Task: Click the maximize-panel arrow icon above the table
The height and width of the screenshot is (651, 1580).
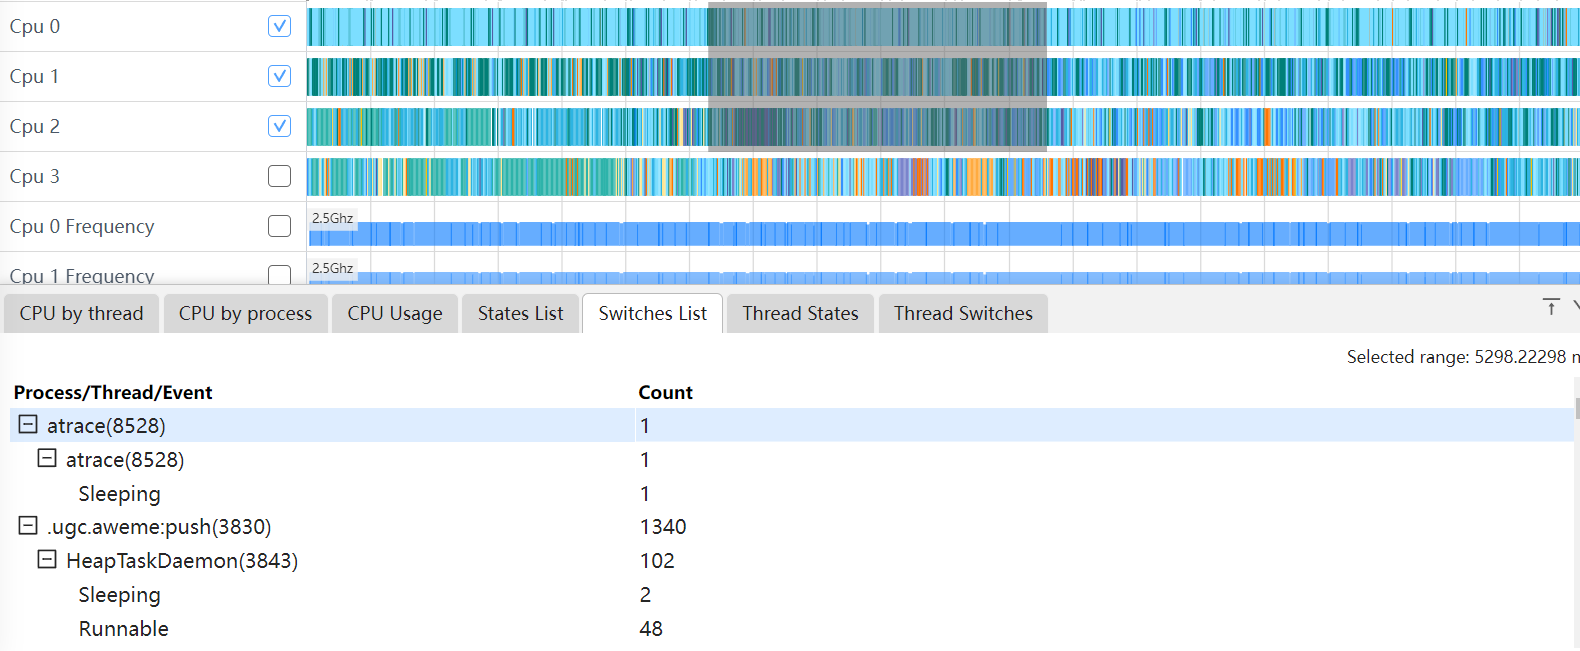Action: tap(1551, 307)
